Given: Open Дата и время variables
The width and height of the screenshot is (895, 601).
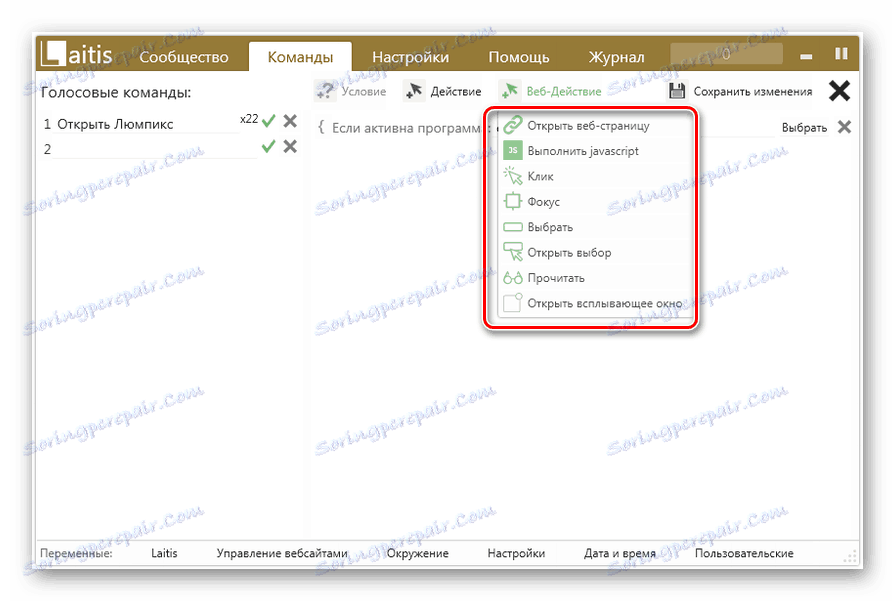Looking at the screenshot, I should point(619,553).
